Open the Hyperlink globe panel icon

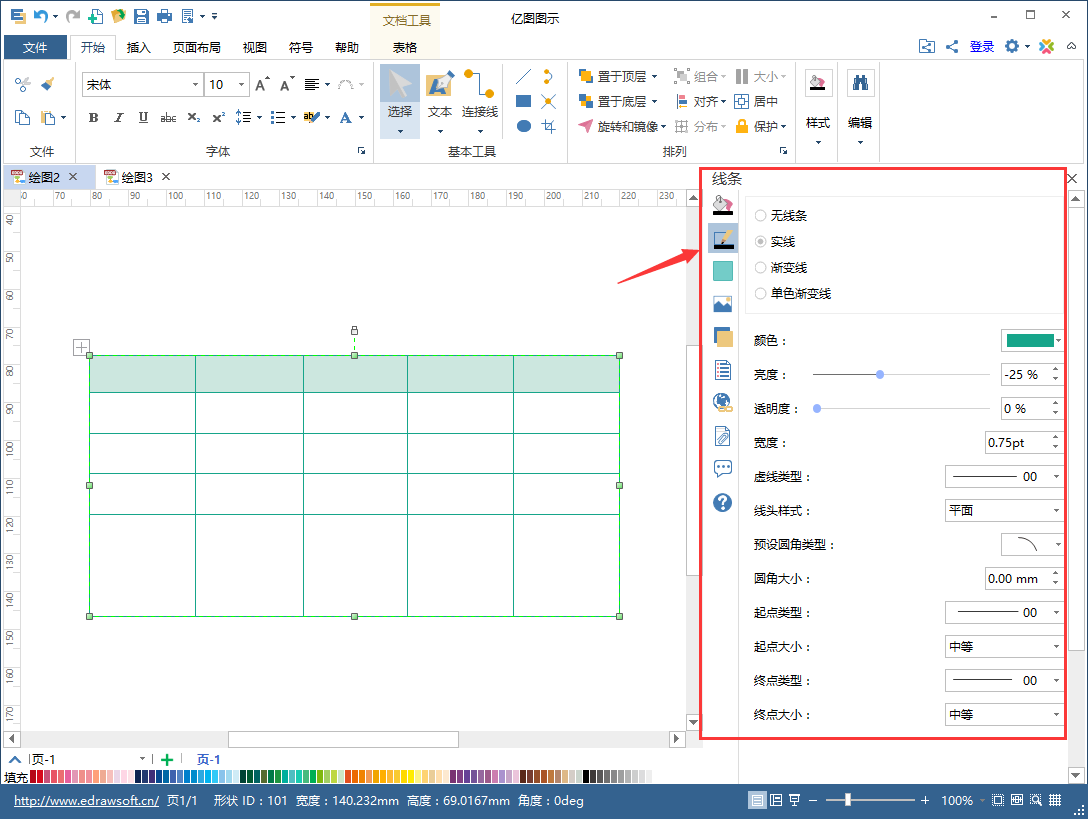tap(722, 402)
